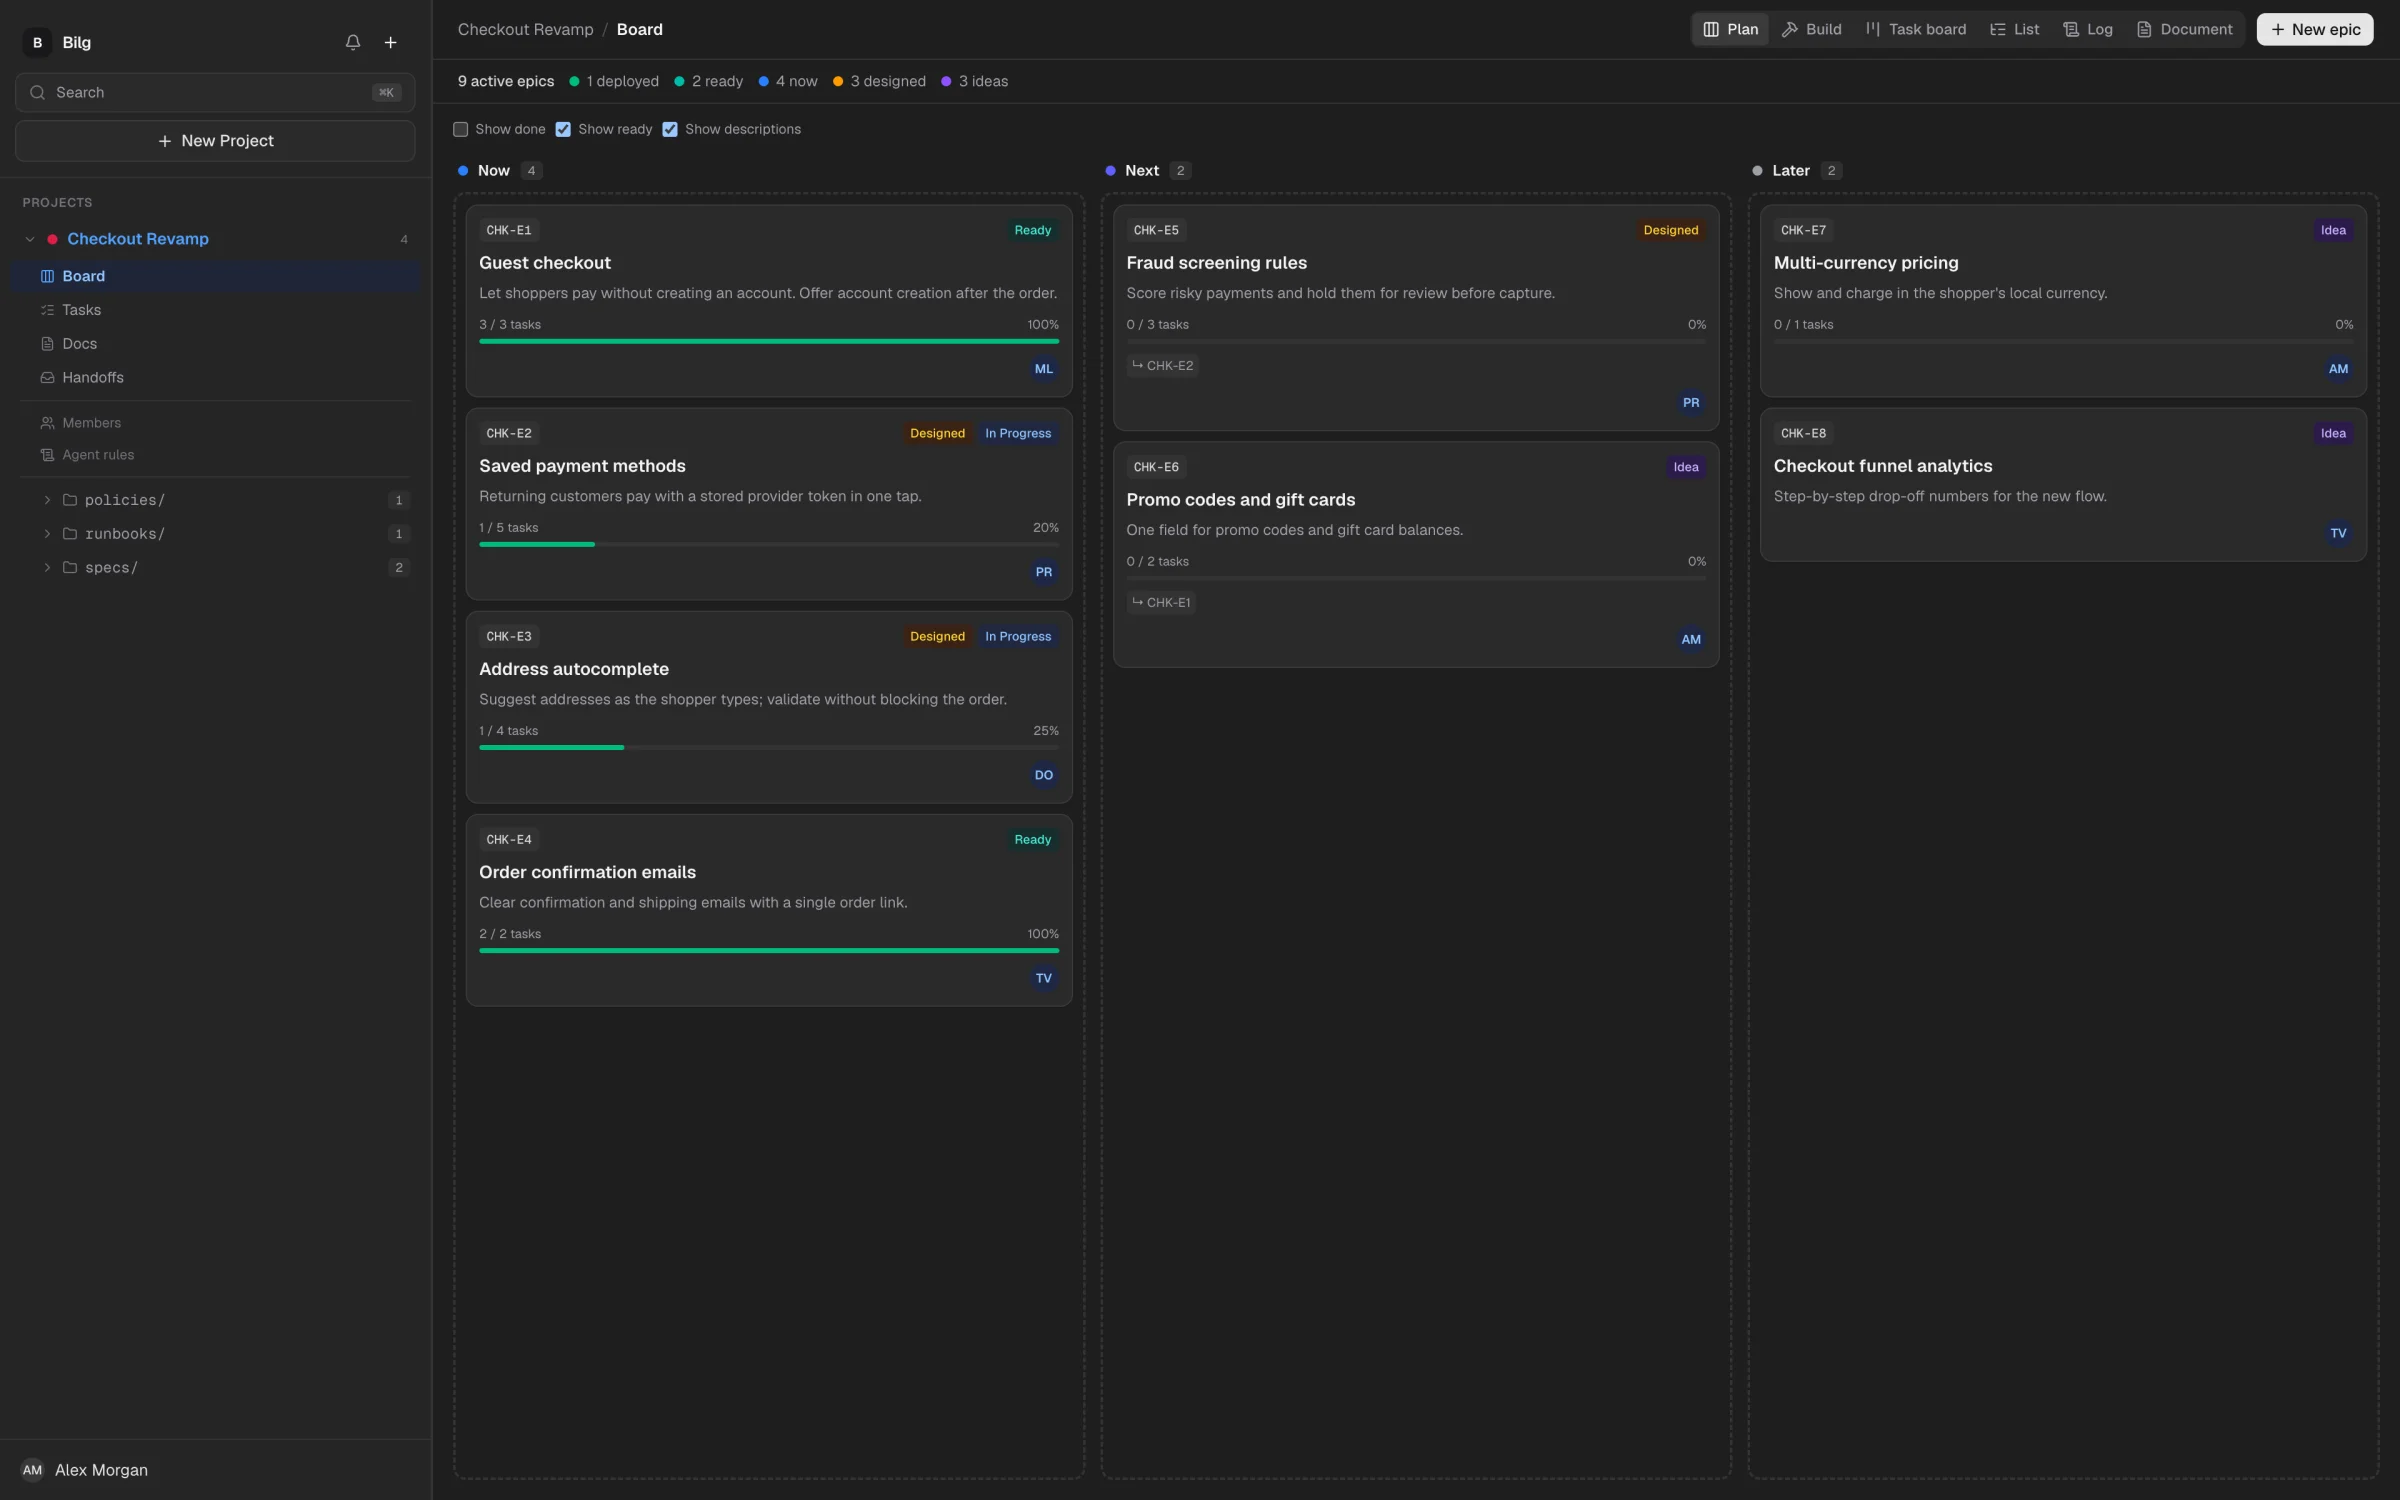Open Members in the sidebar
This screenshot has height=1500, width=2400.
coord(215,423)
